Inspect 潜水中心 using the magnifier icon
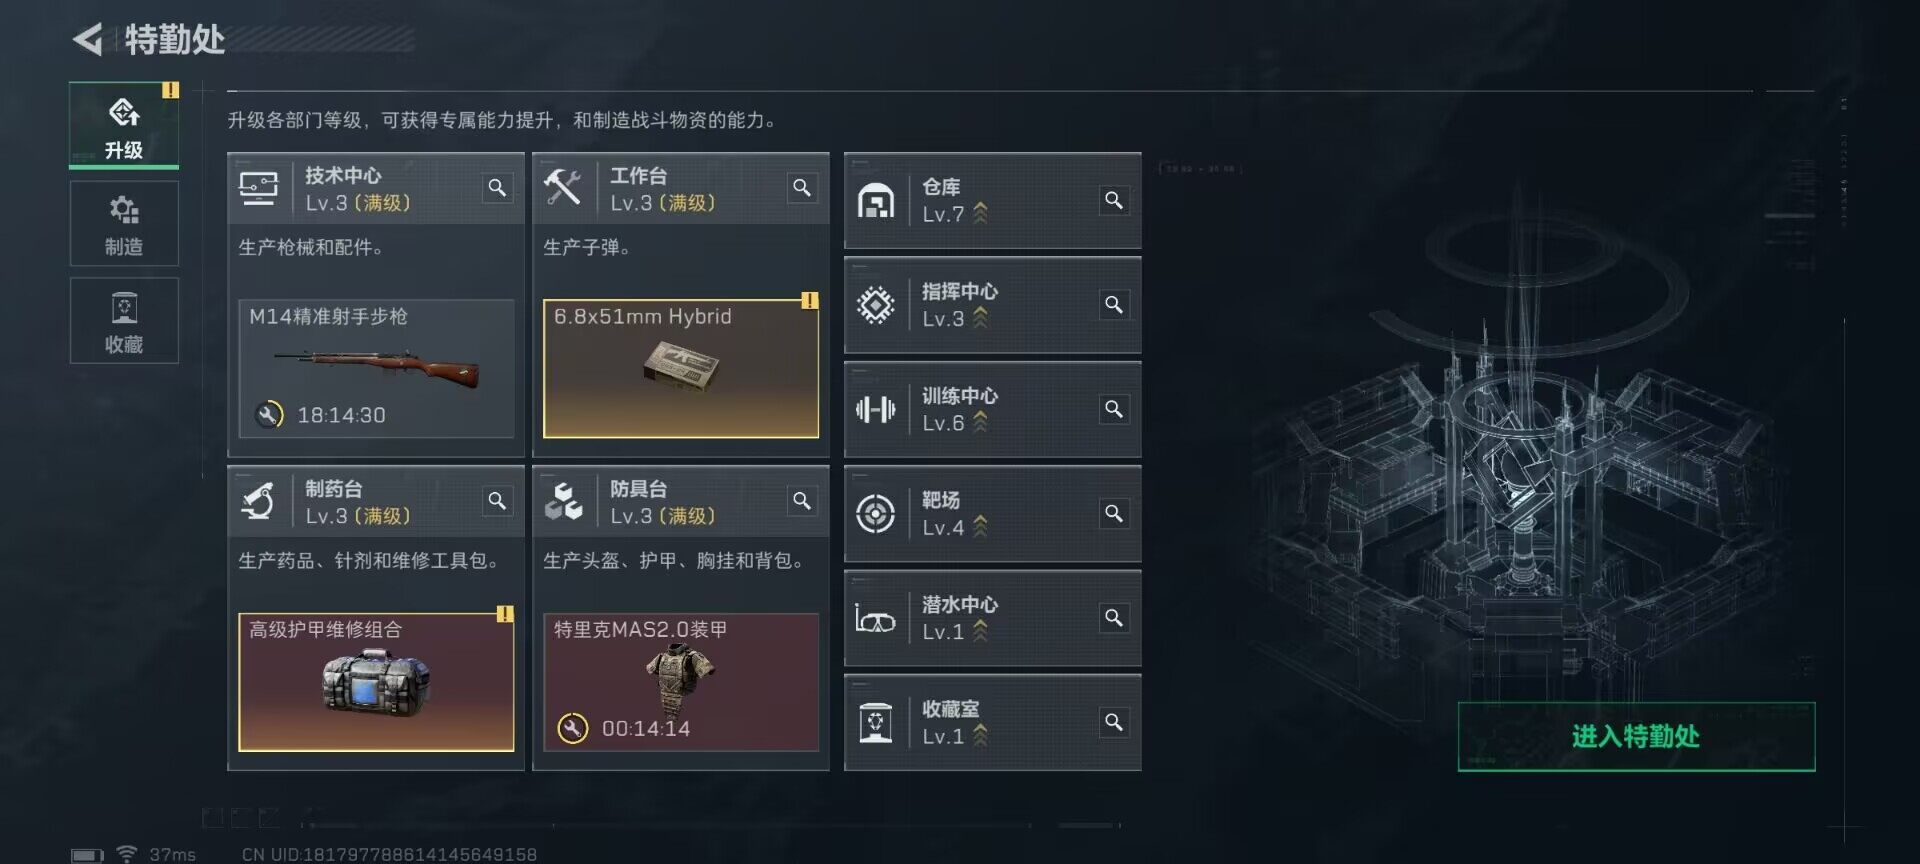The image size is (1920, 864). coord(1114,618)
